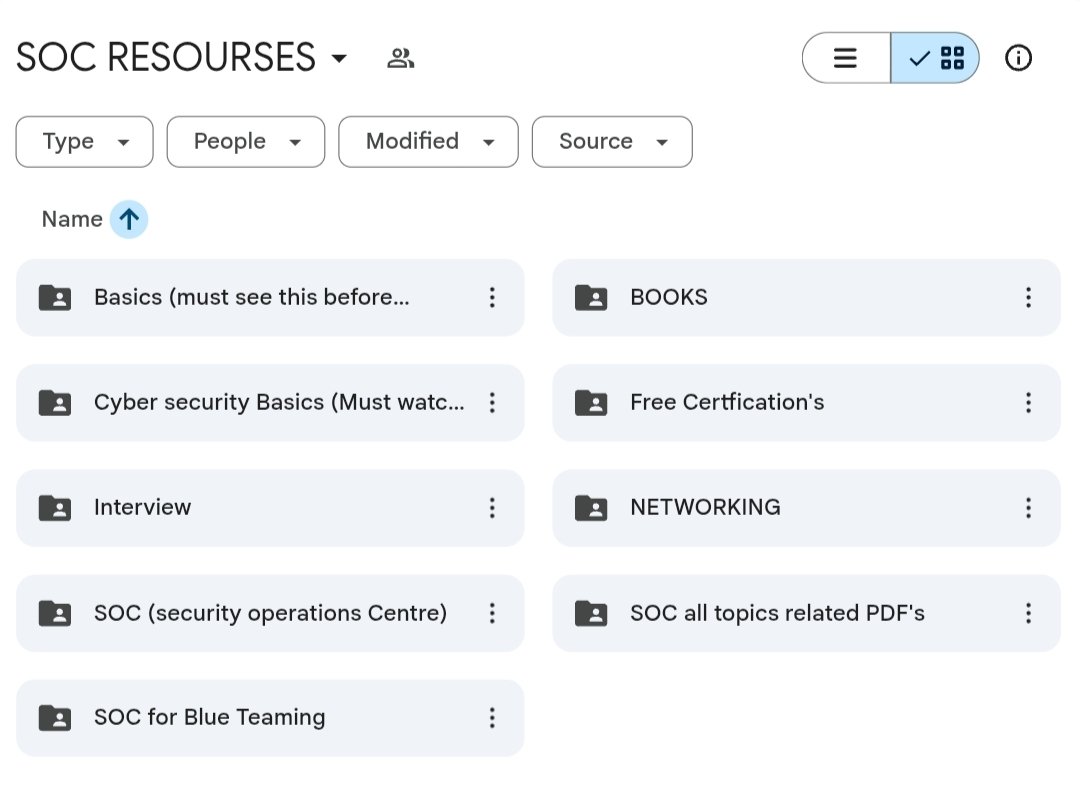Select the 'Interview' folder name
Viewport: 1080px width, 788px height.
[143, 508]
